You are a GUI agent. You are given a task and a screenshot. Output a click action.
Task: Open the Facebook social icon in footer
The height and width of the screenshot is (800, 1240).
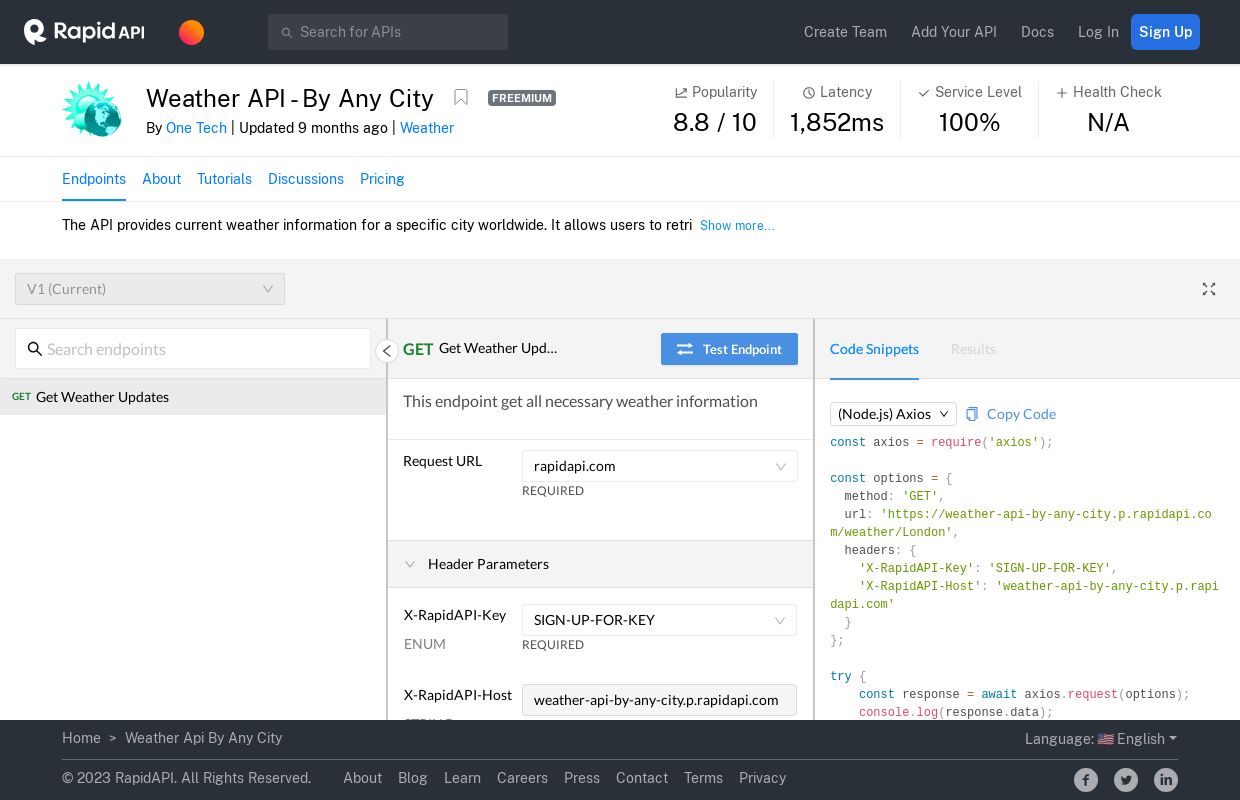pyautogui.click(x=1086, y=780)
